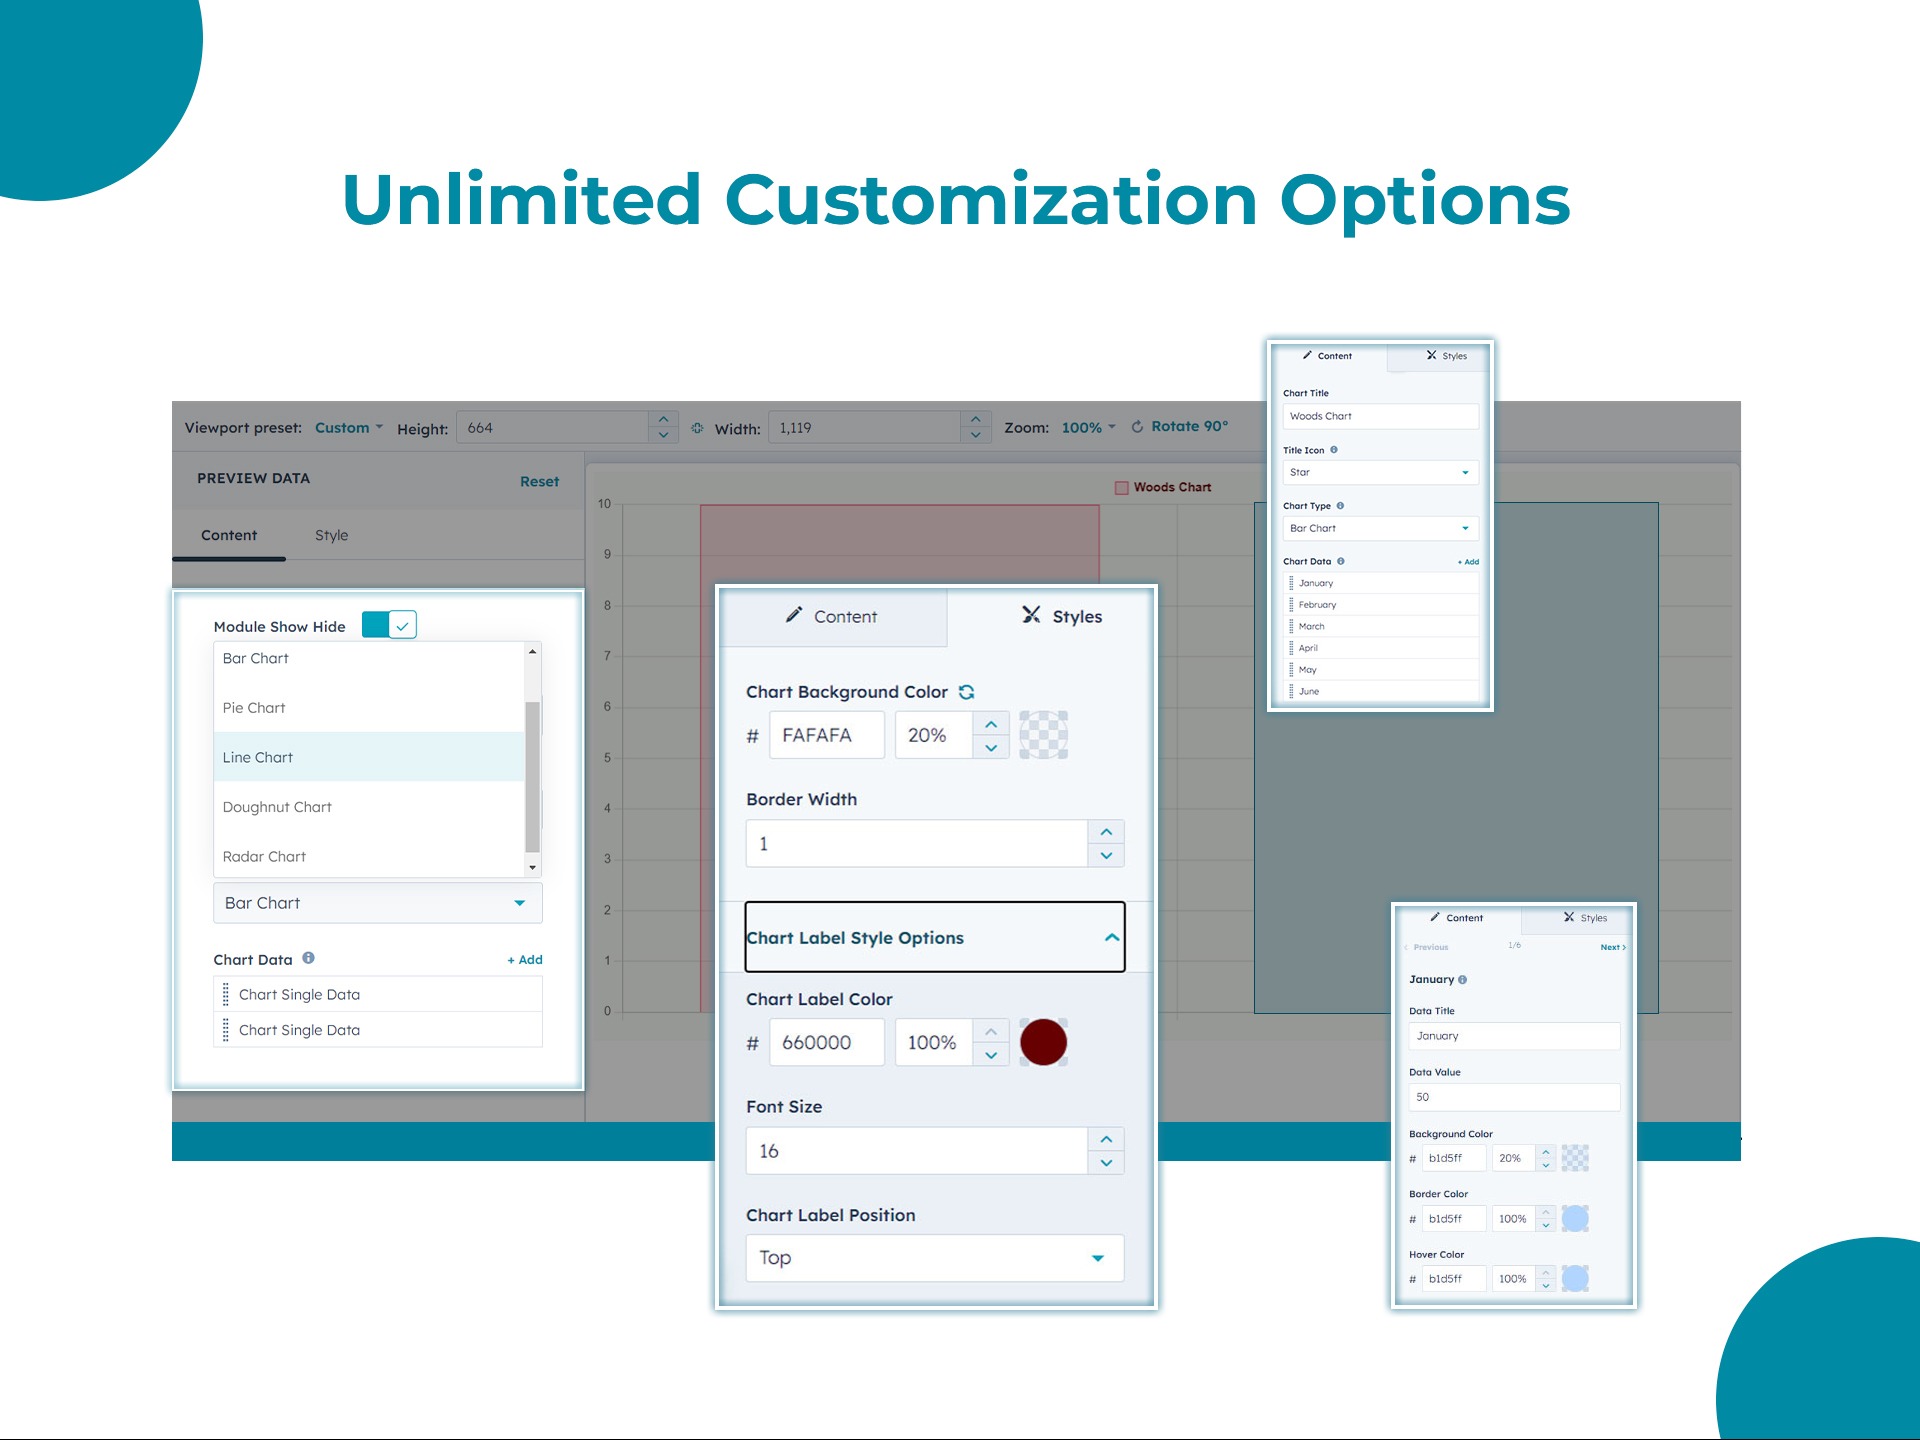Click the Reset link in Preview Data

pos(539,482)
